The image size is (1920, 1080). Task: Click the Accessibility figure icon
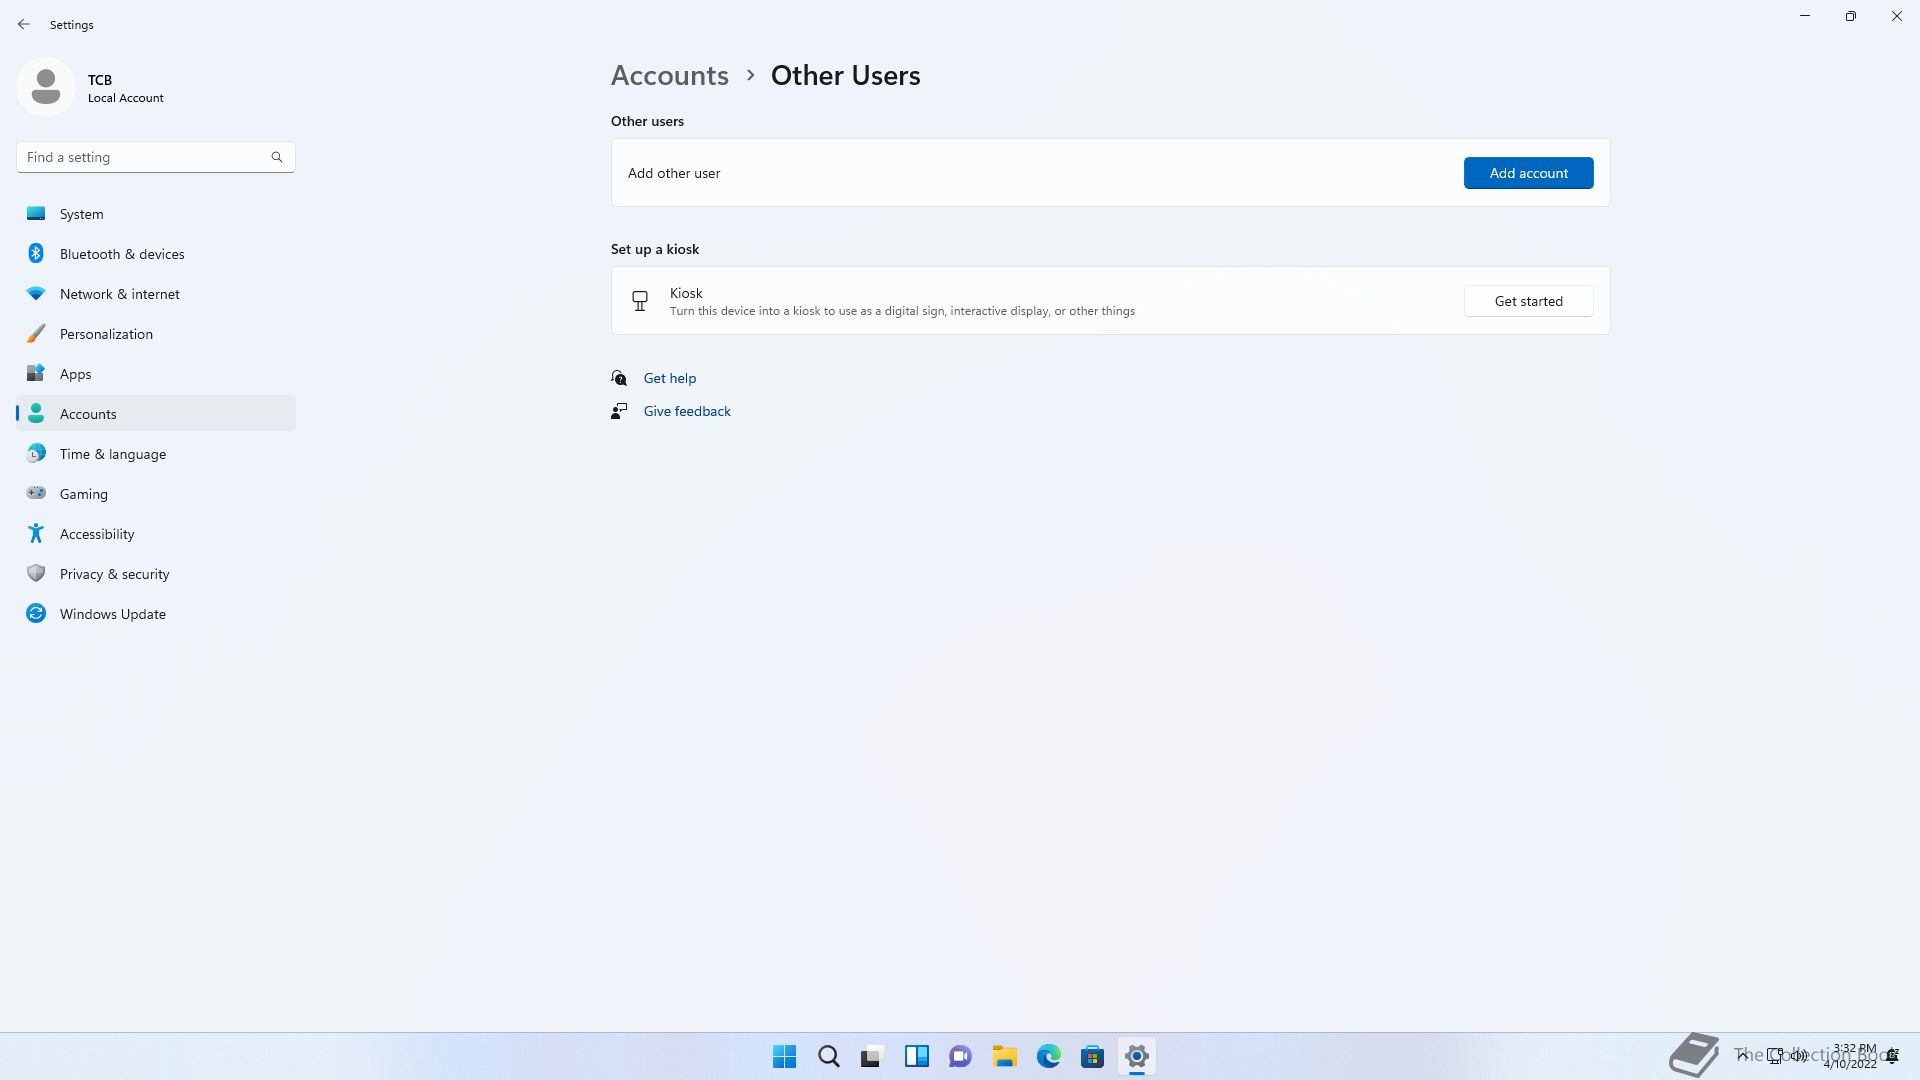point(36,534)
